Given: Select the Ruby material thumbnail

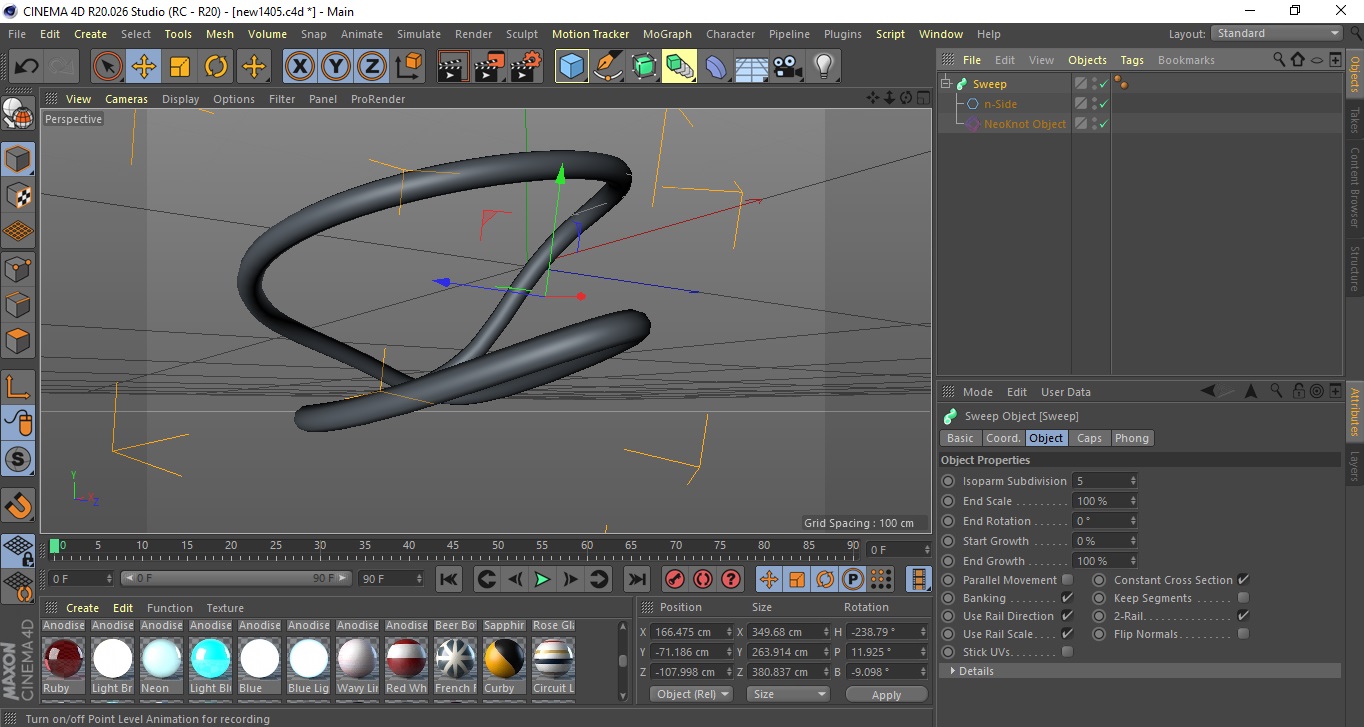Looking at the screenshot, I should 63,659.
